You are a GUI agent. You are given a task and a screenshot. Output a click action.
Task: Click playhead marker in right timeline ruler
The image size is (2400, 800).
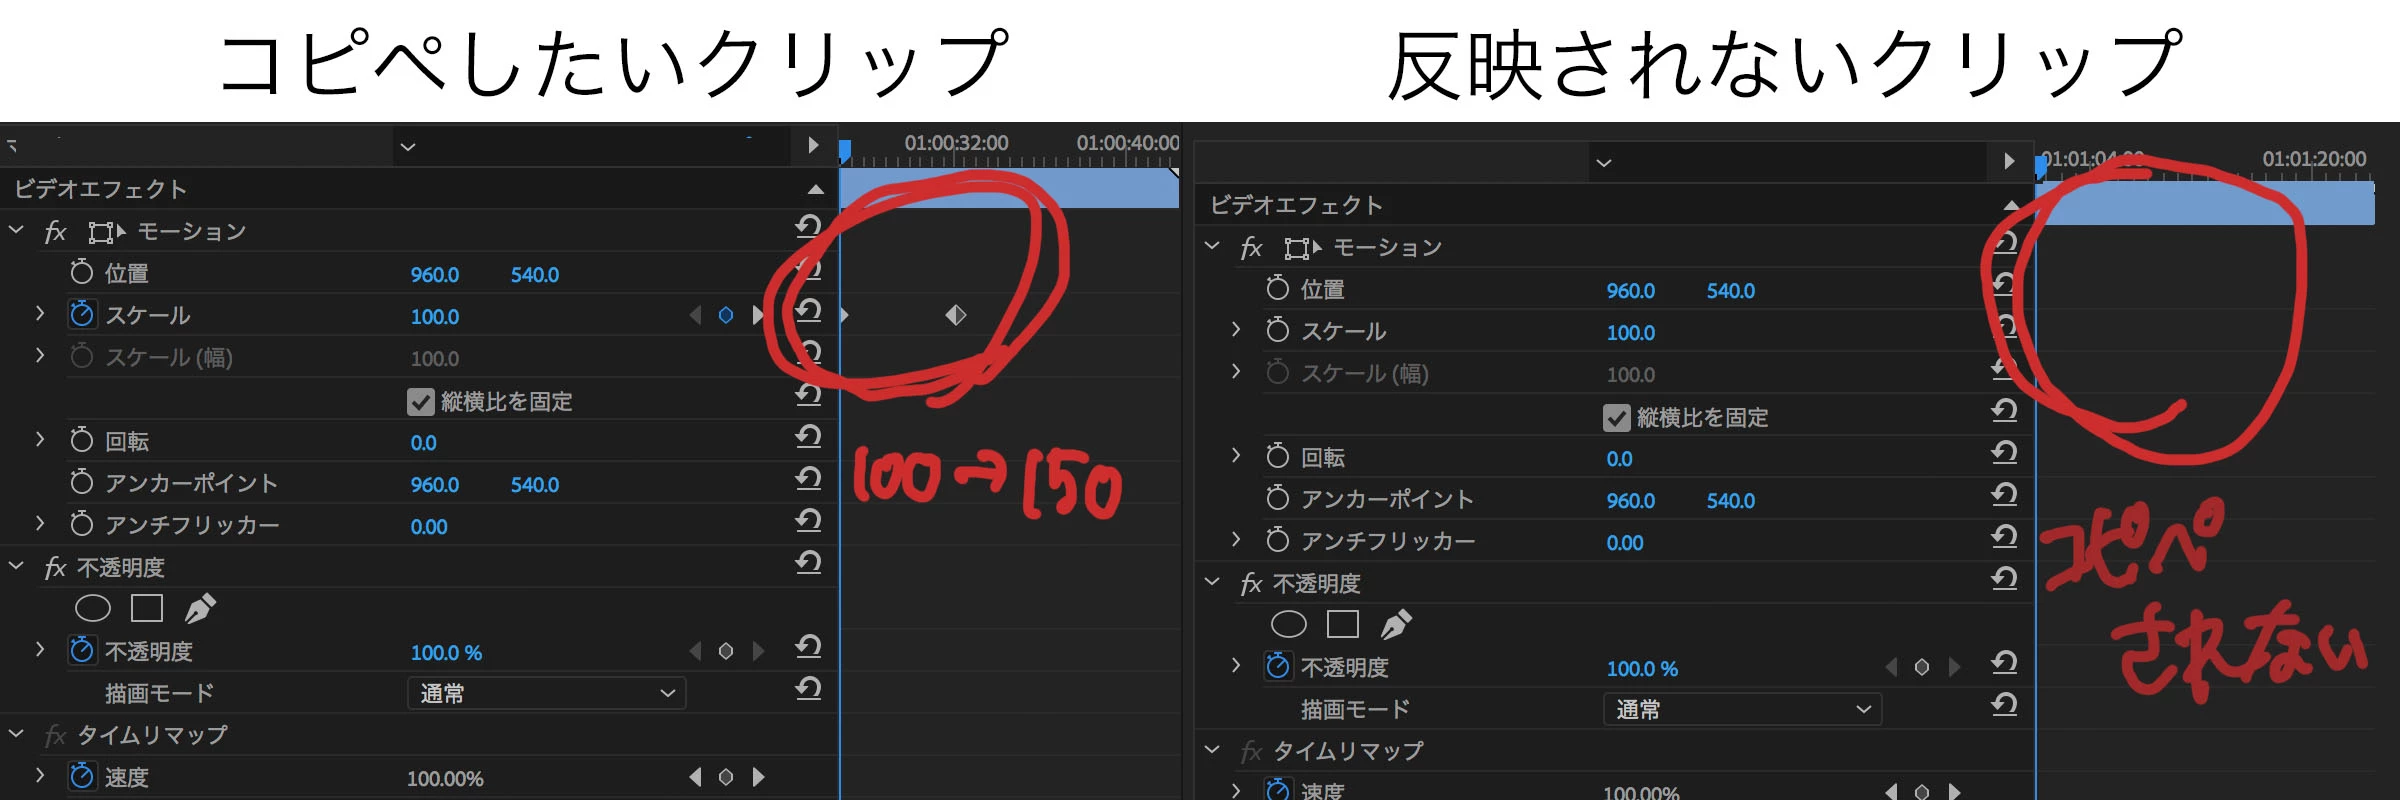2041,166
